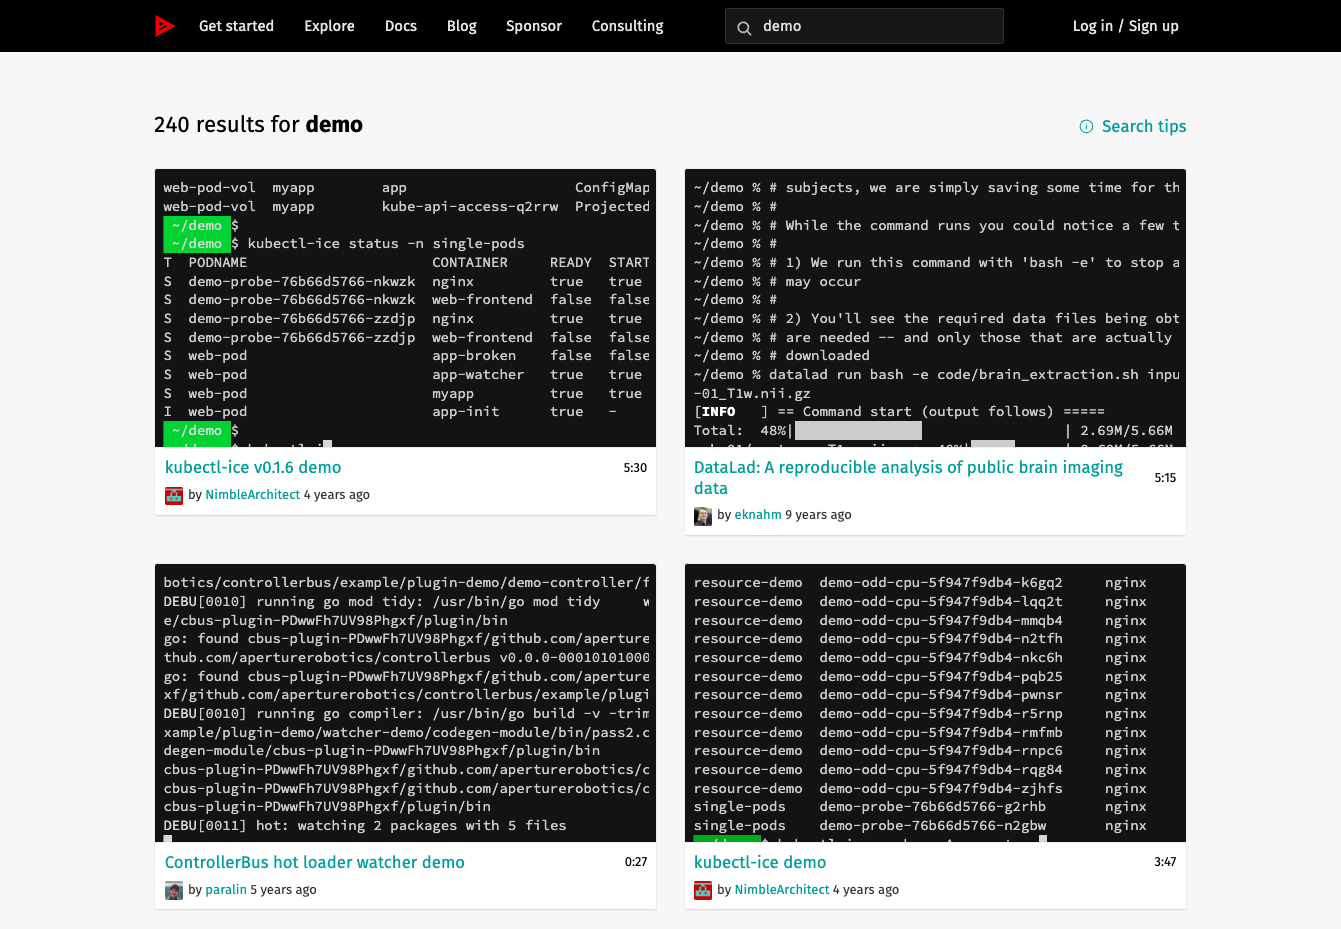The width and height of the screenshot is (1341, 929).
Task: Visit NimbleArchitect profile under kubectl-ice v0.1.6 demo
Action: tap(253, 495)
